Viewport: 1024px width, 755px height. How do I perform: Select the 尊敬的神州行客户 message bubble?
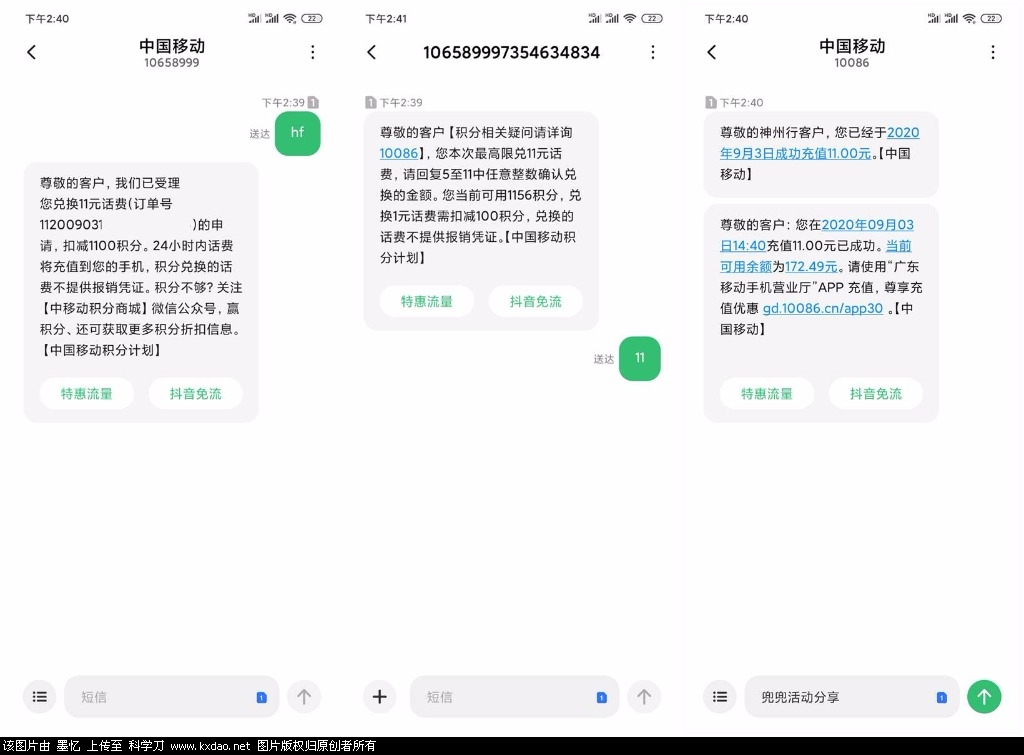[821, 154]
